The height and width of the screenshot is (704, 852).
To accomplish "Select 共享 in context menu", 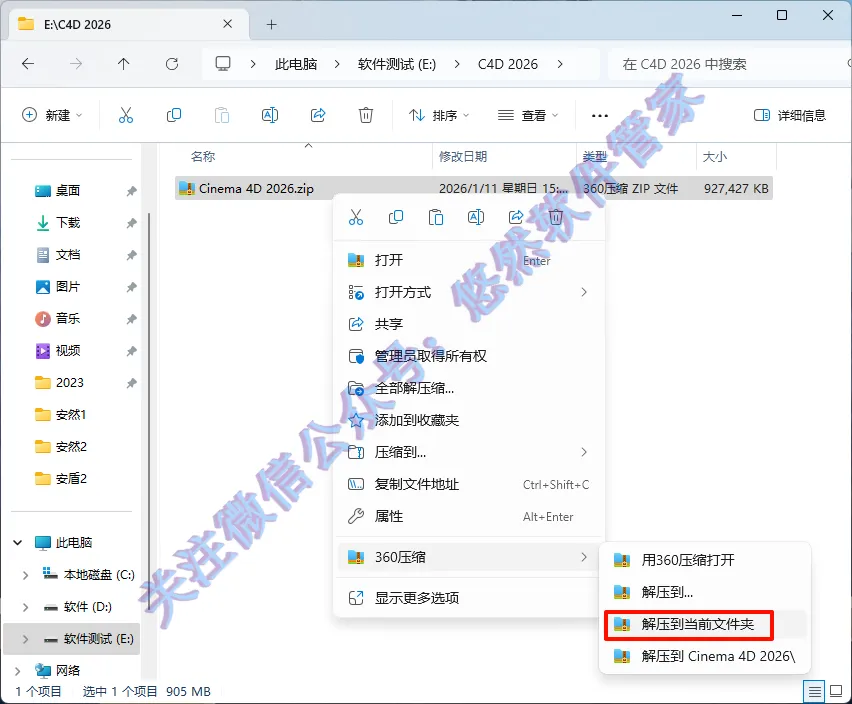I will 468,324.
